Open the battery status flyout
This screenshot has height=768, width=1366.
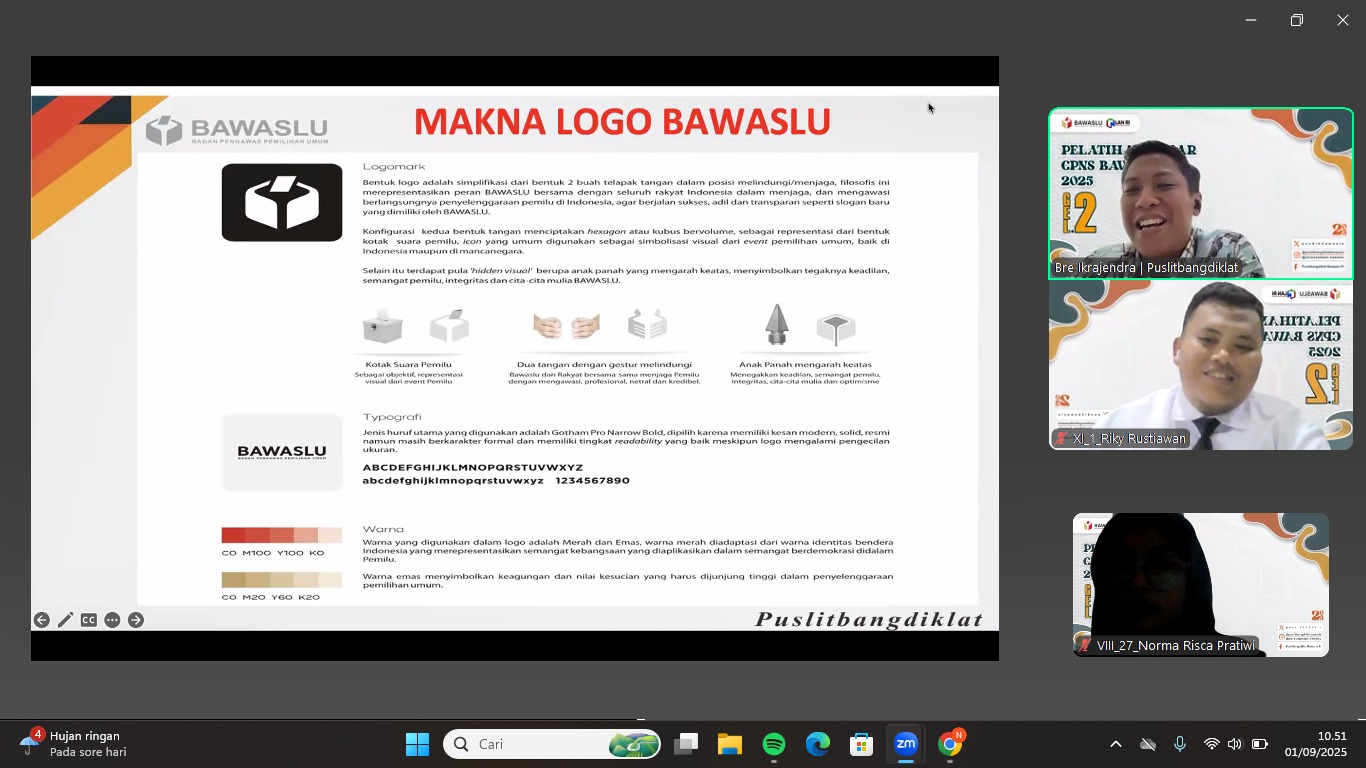[1261, 744]
